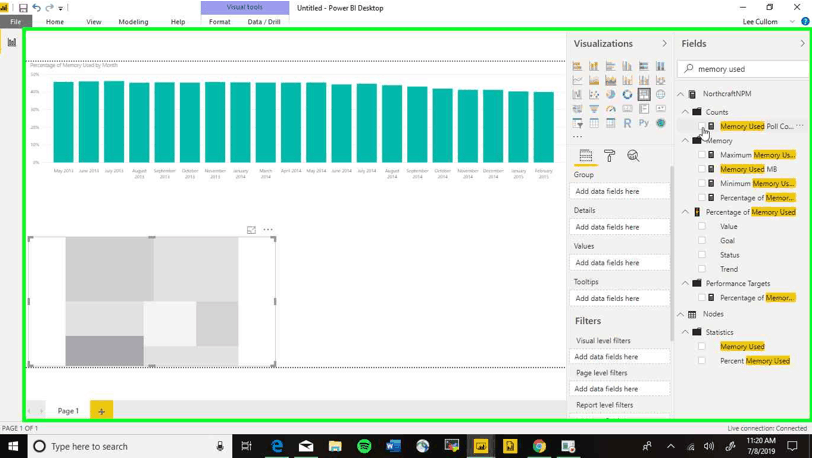Collapse the NorthcraftNPM table
Screen dimensions: 814x459
point(681,94)
